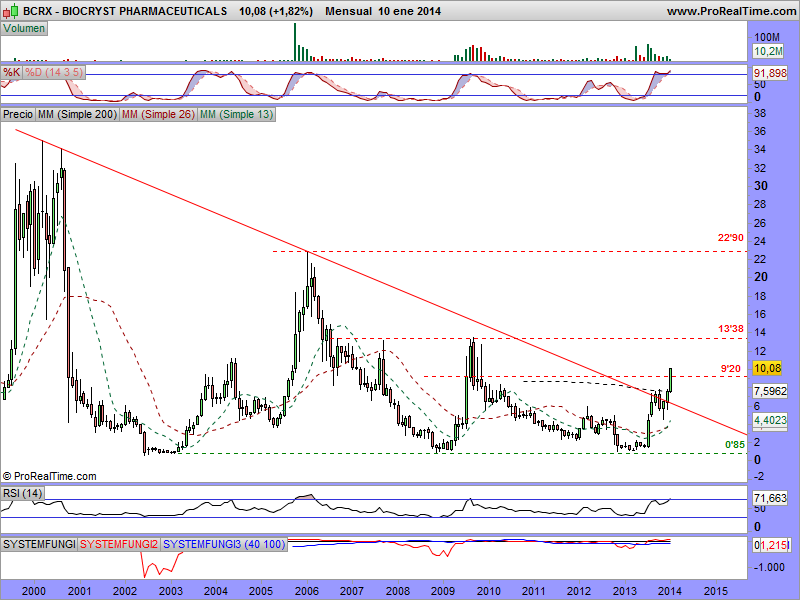
Task: Click the 2014 year label on time axis
Action: click(x=670, y=591)
